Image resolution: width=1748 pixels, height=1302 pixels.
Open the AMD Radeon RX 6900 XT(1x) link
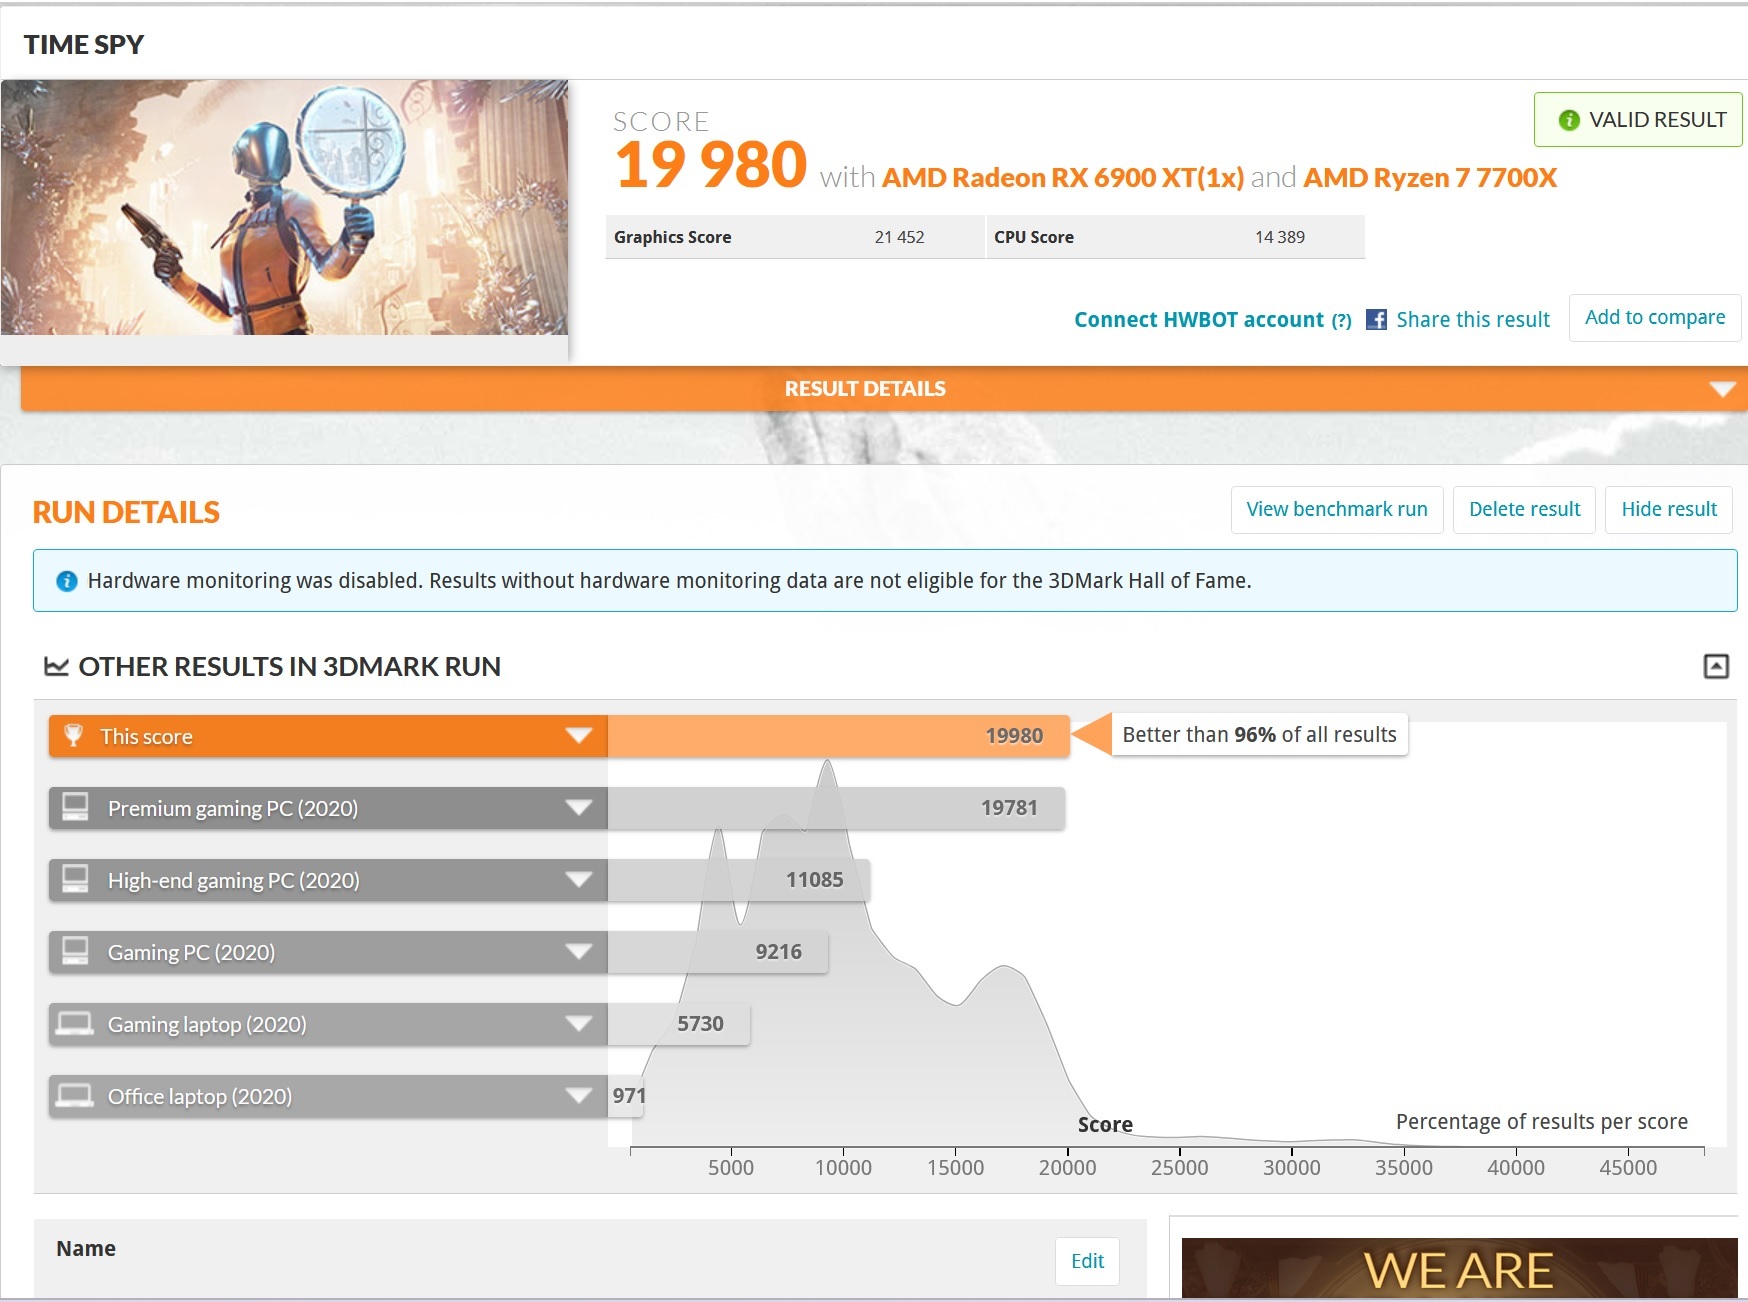(1063, 178)
